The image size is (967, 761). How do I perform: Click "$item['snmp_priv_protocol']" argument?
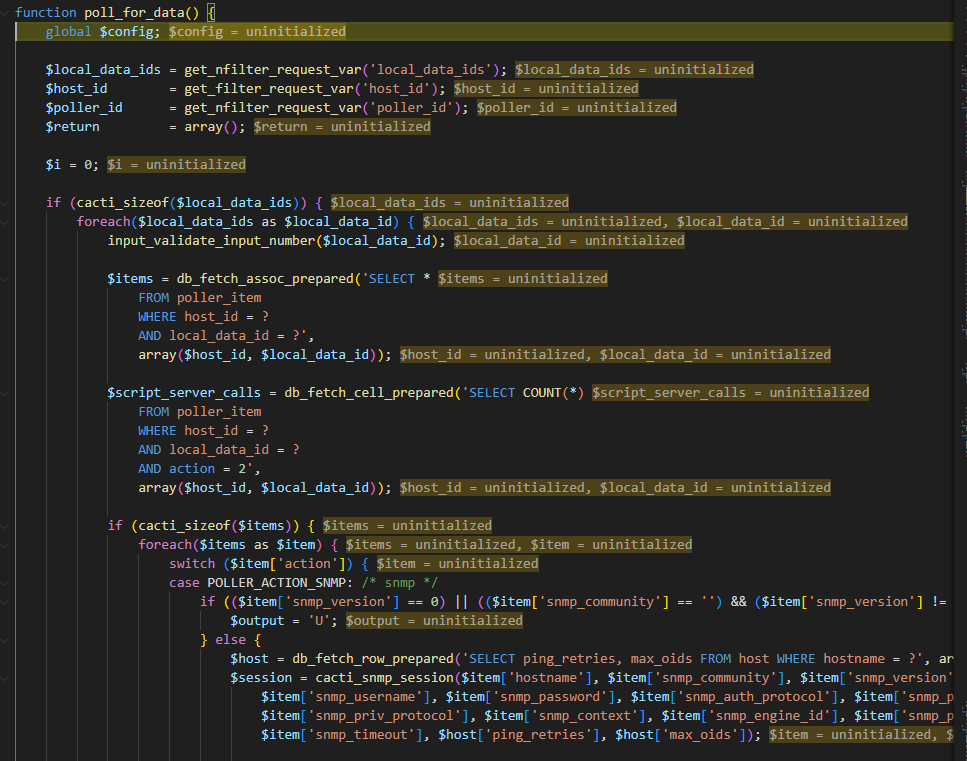tap(364, 716)
